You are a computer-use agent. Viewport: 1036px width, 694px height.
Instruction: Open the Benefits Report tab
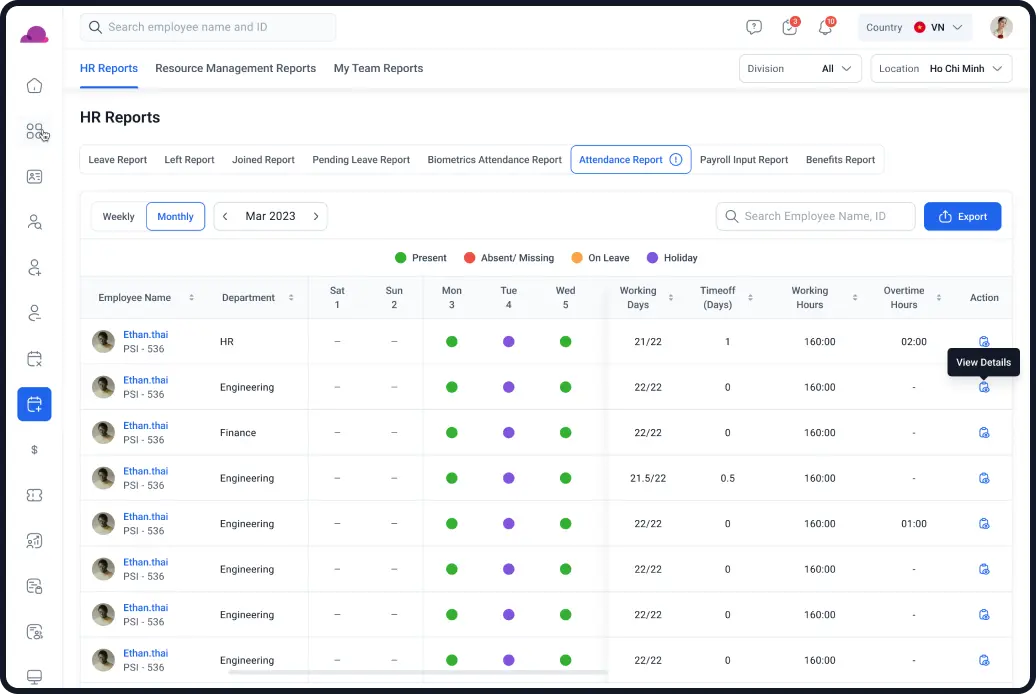840,159
